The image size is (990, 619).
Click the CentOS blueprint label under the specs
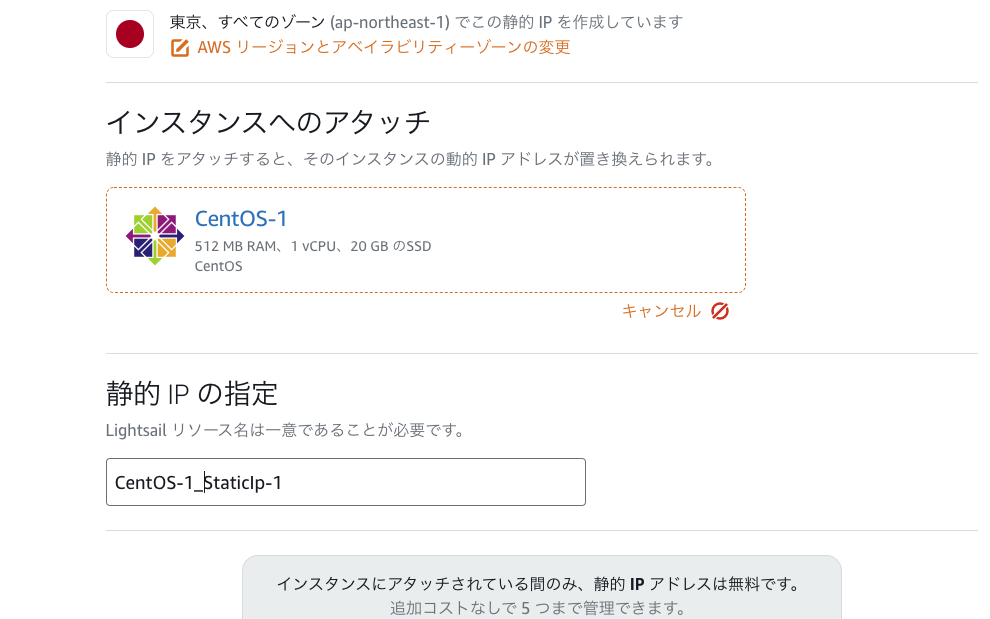[x=218, y=266]
